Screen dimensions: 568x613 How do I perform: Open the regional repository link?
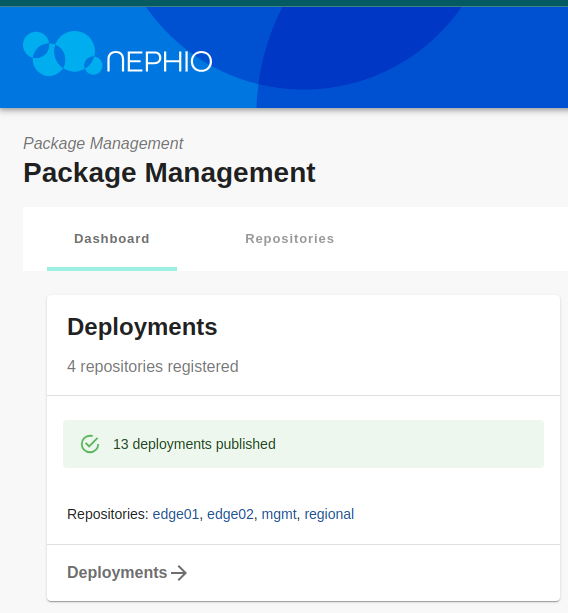coord(329,514)
